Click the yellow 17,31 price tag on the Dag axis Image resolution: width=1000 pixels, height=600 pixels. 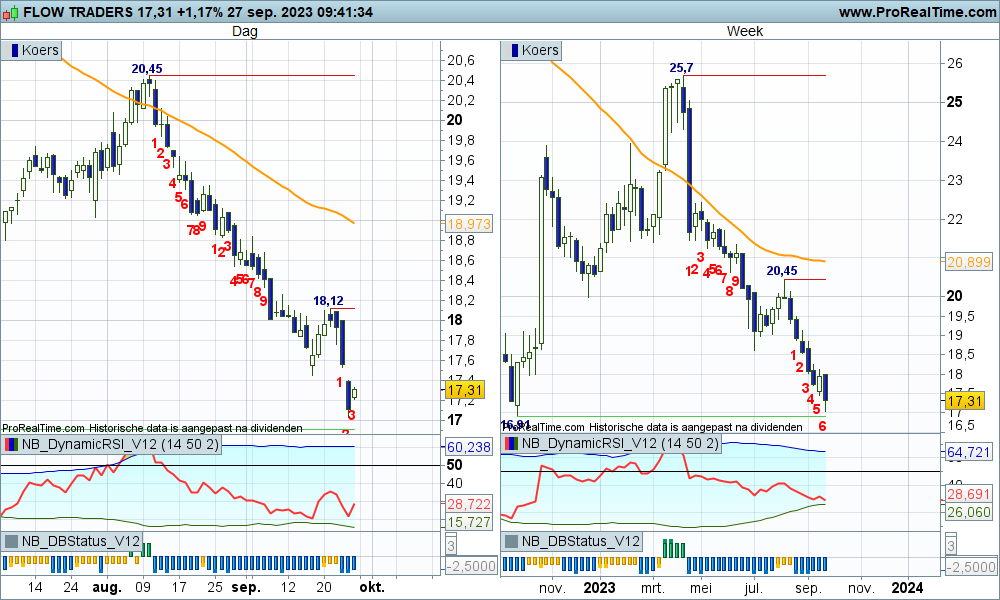coord(465,390)
